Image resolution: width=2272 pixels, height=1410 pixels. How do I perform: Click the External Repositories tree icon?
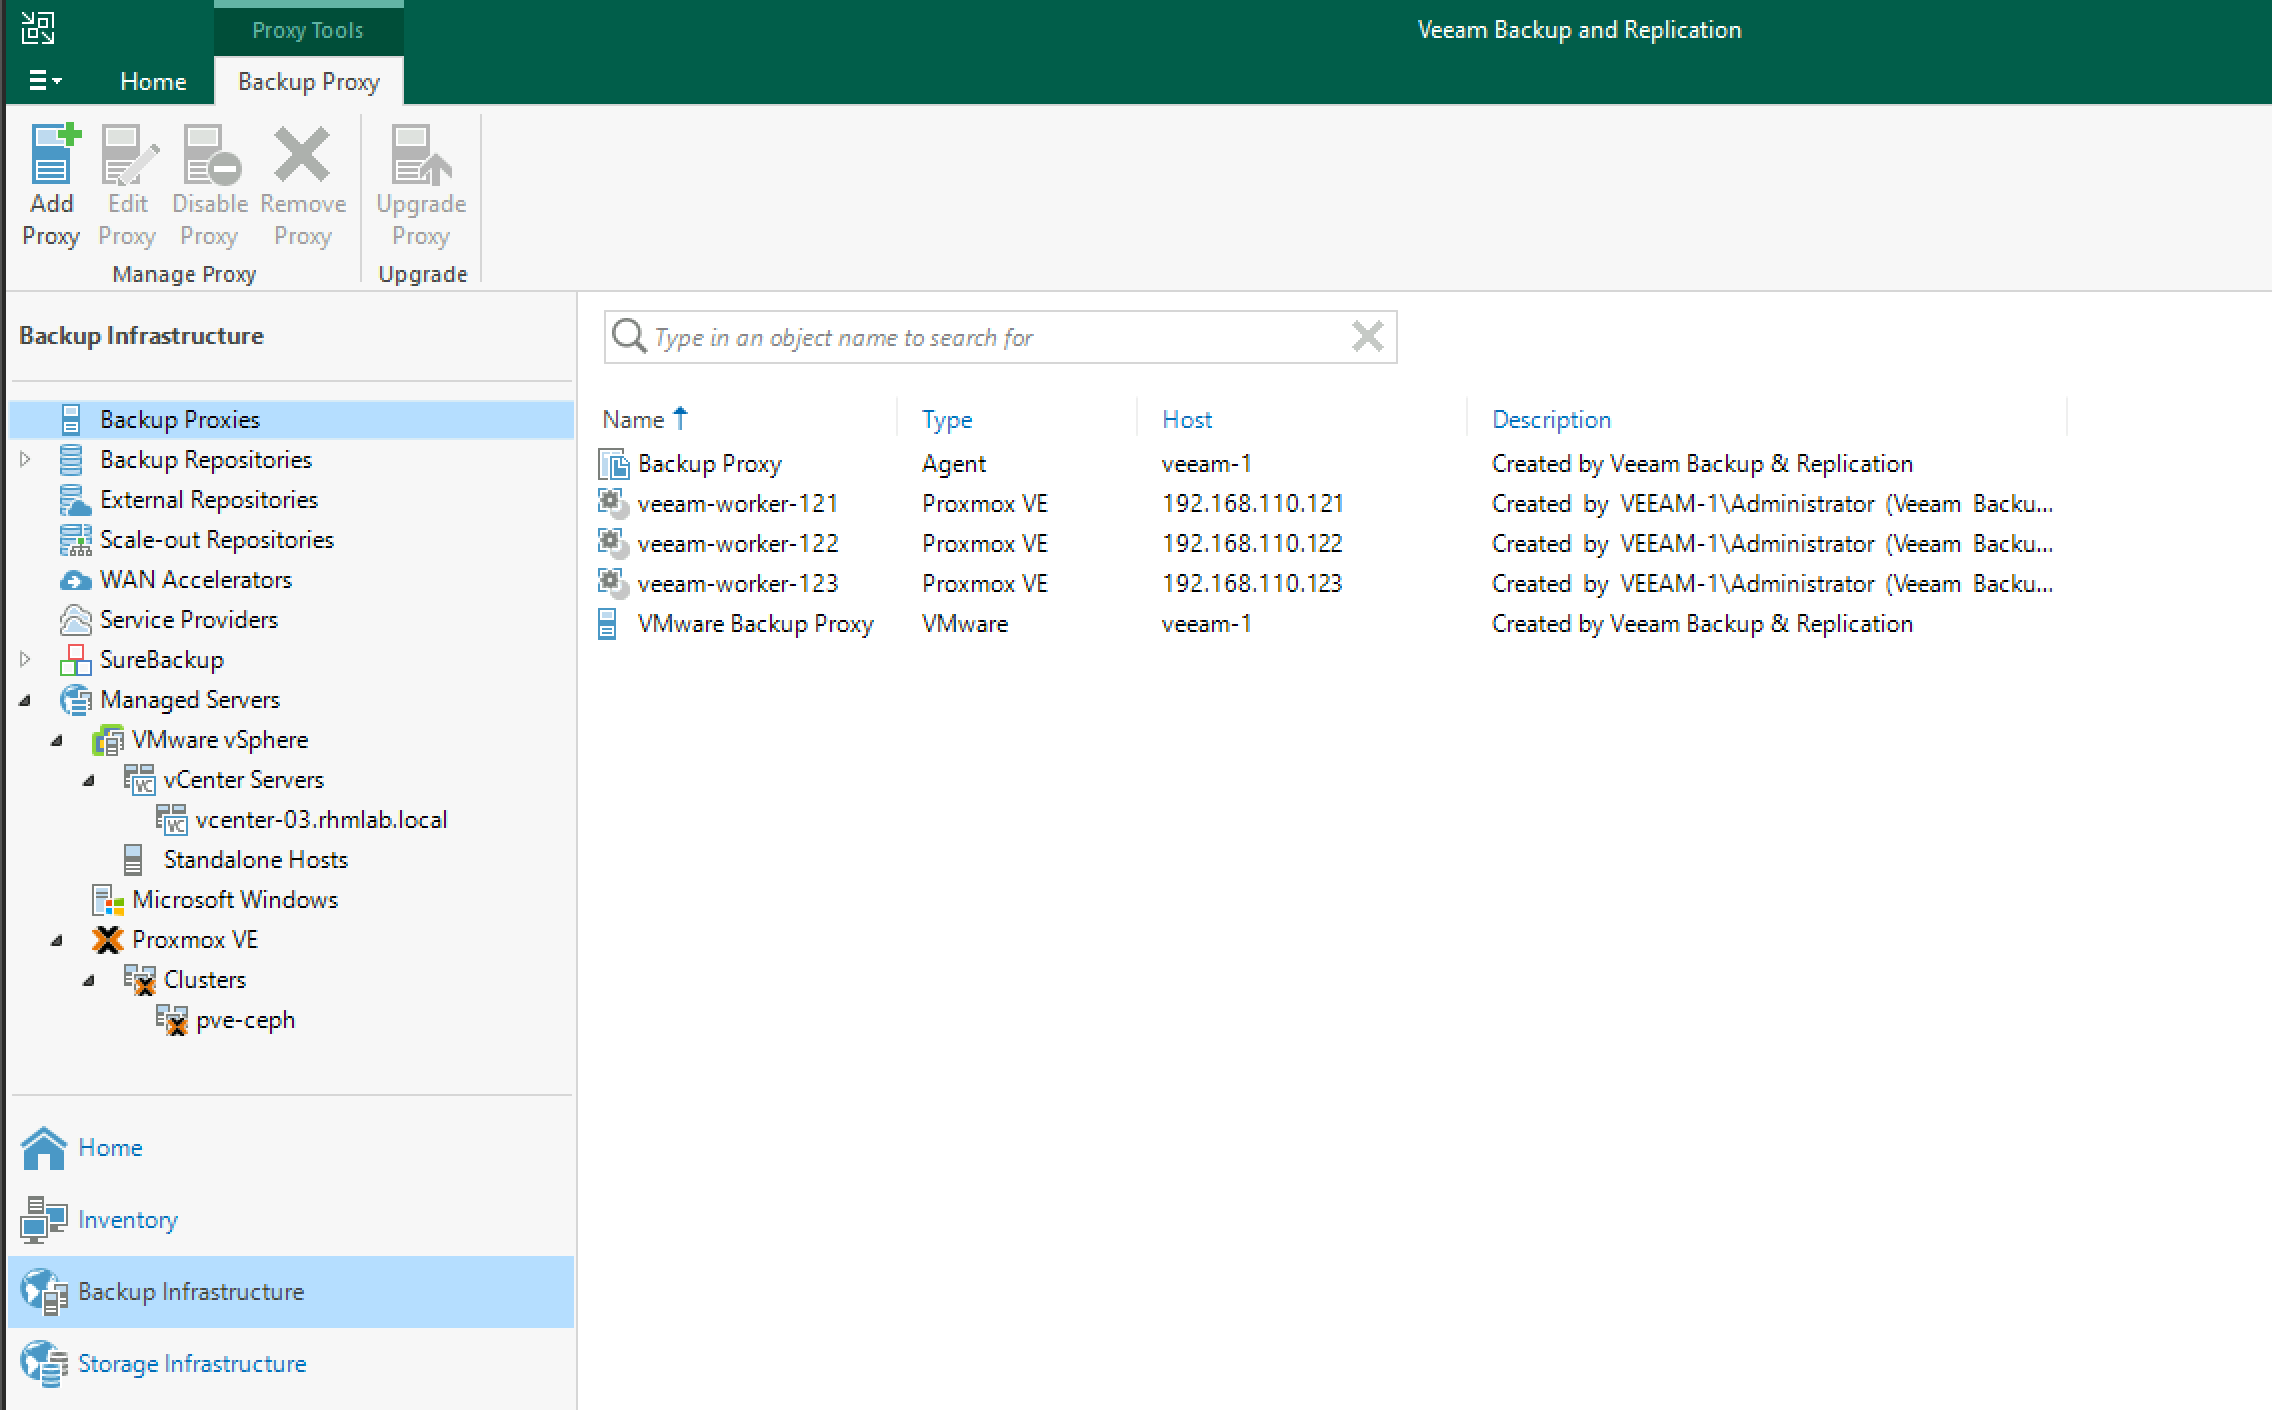point(75,500)
